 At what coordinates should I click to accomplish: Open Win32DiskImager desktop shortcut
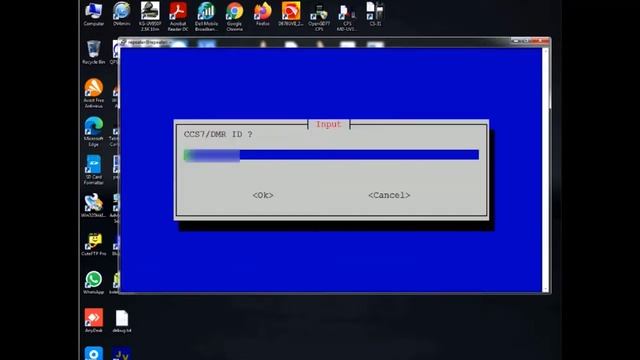[x=93, y=205]
